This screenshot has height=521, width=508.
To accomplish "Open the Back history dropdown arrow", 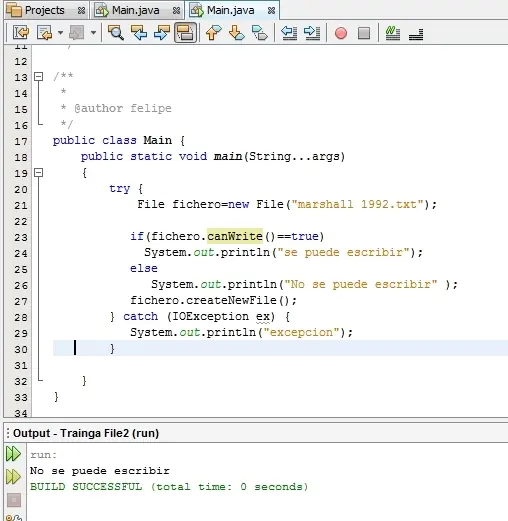I will click(60, 33).
